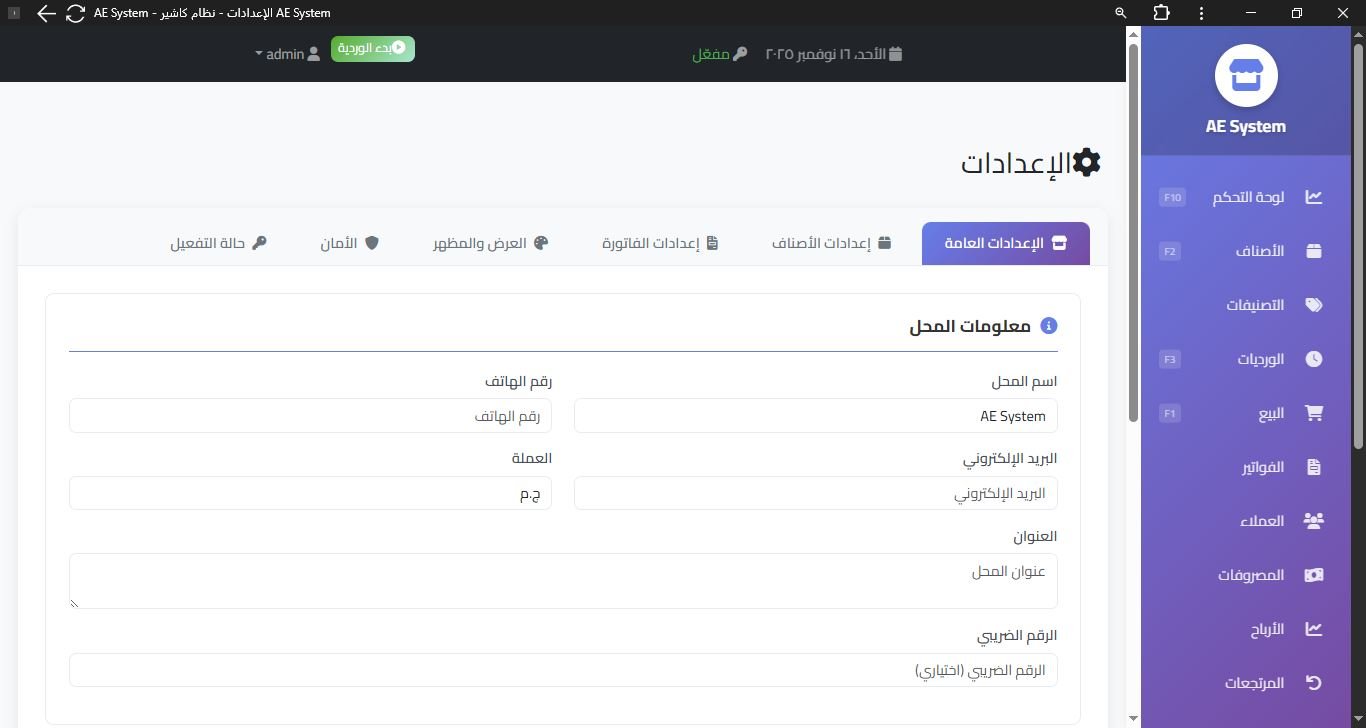Open العملاء with the customers group icon
The width and height of the screenshot is (1366, 728).
point(1313,521)
